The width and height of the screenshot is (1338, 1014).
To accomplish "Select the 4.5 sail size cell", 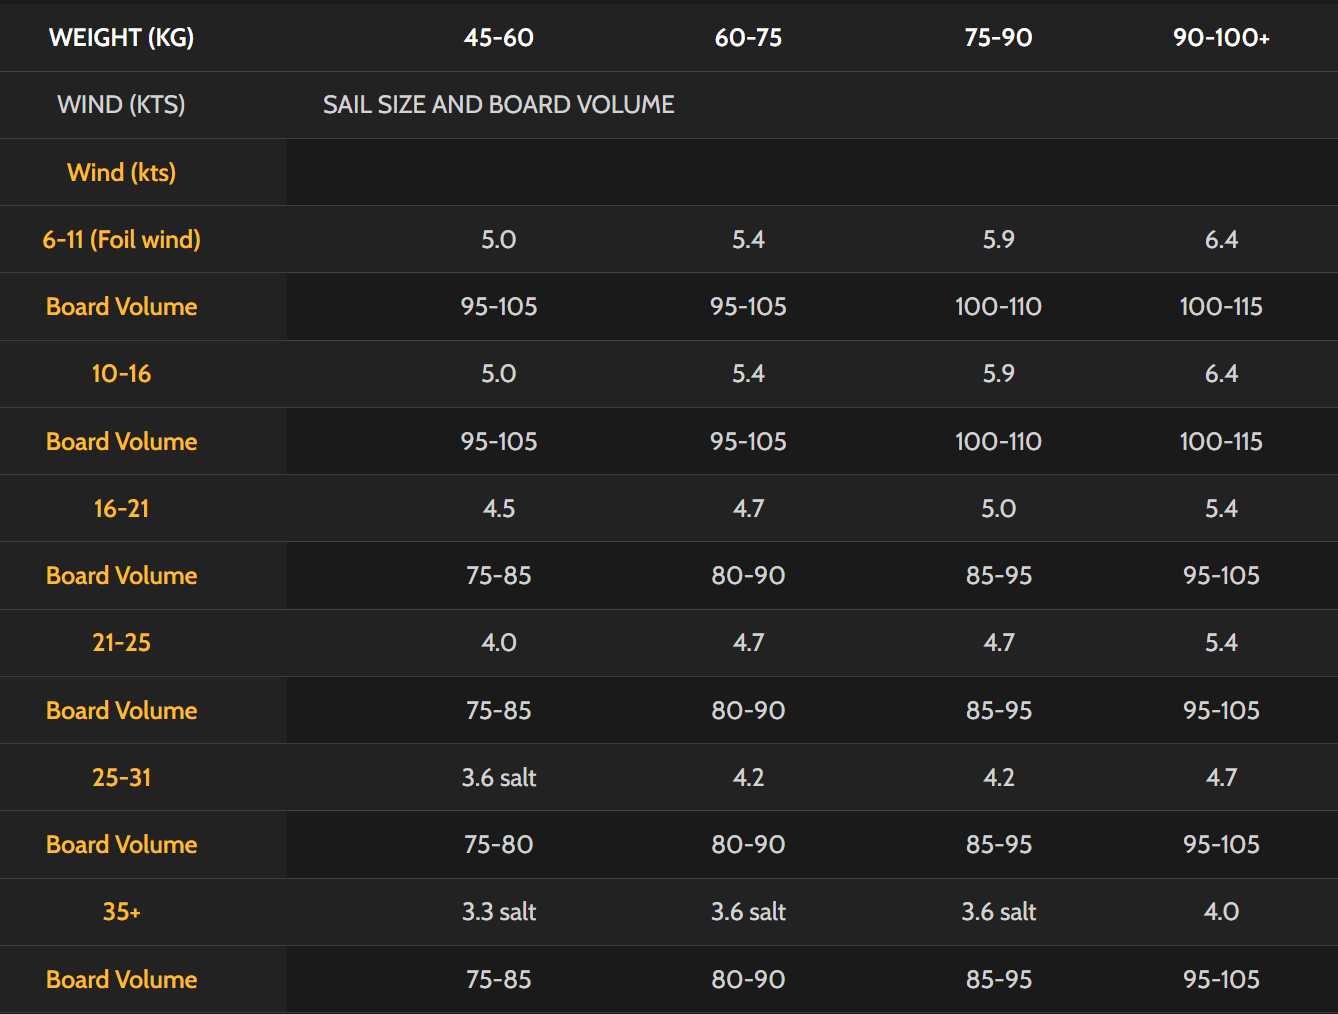I will (x=498, y=509).
